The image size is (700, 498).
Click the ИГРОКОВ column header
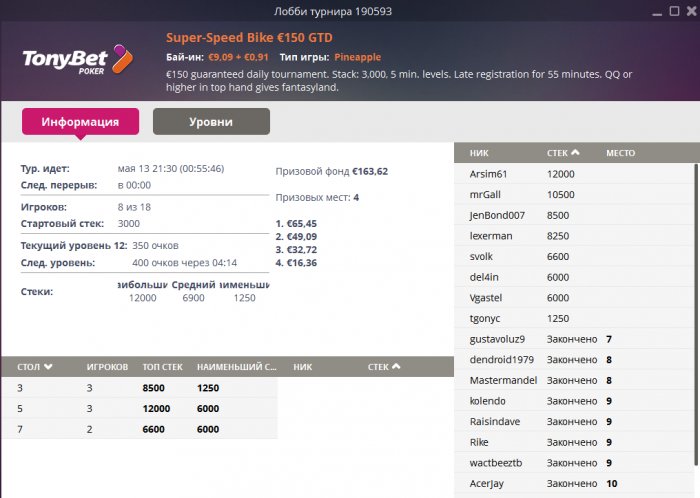[x=105, y=367]
